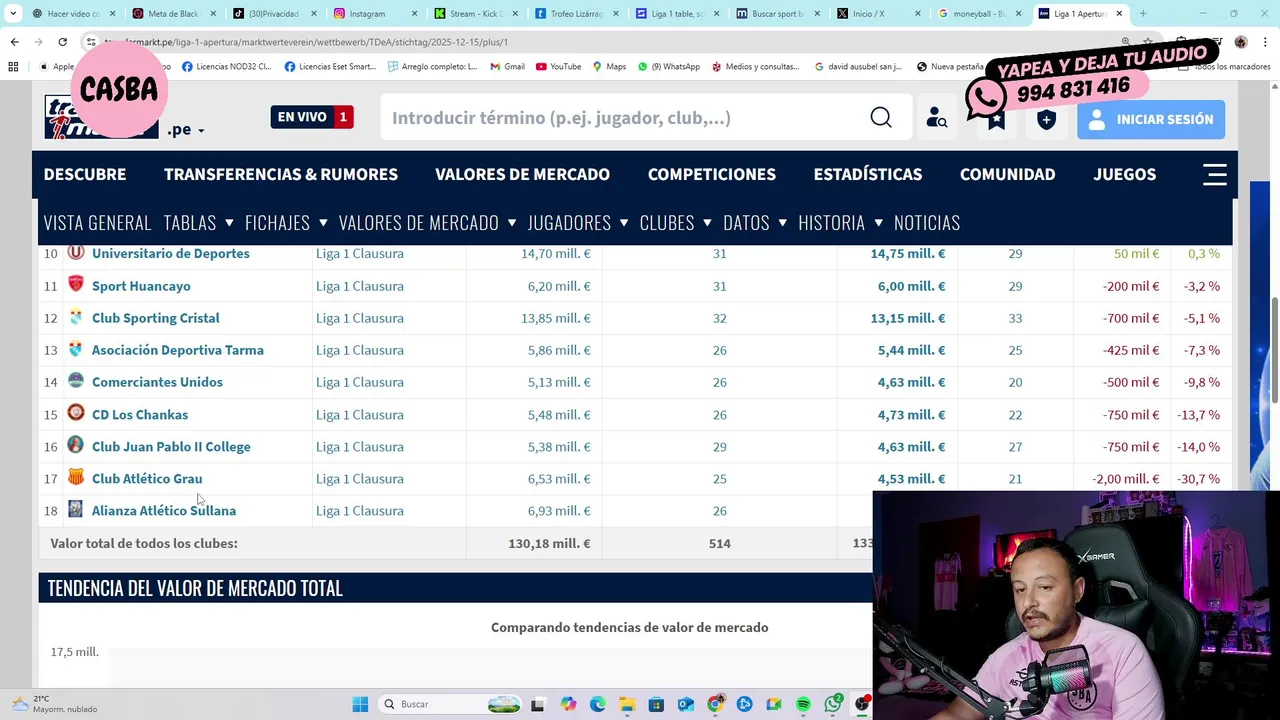The width and height of the screenshot is (1280, 720).
Task: Click the Asociación Deportiva Tarma crest
Action: [x=76, y=349]
